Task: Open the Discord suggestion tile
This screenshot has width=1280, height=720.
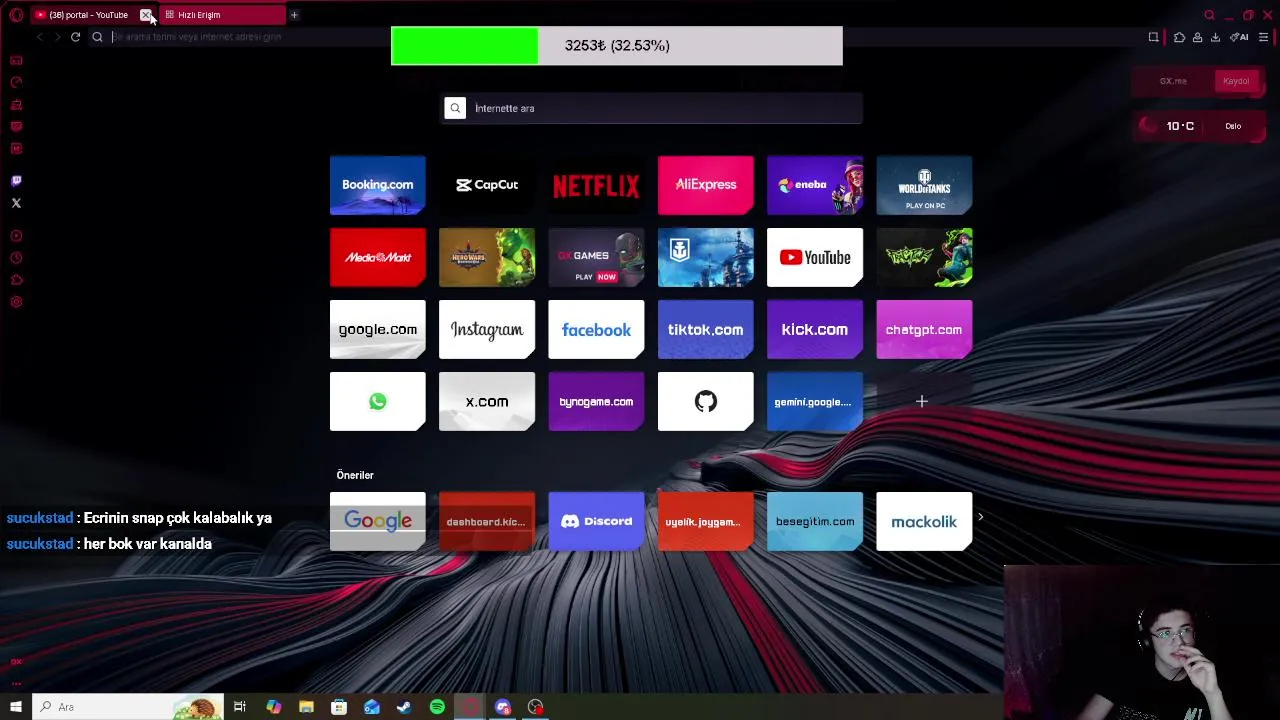Action: coord(596,521)
